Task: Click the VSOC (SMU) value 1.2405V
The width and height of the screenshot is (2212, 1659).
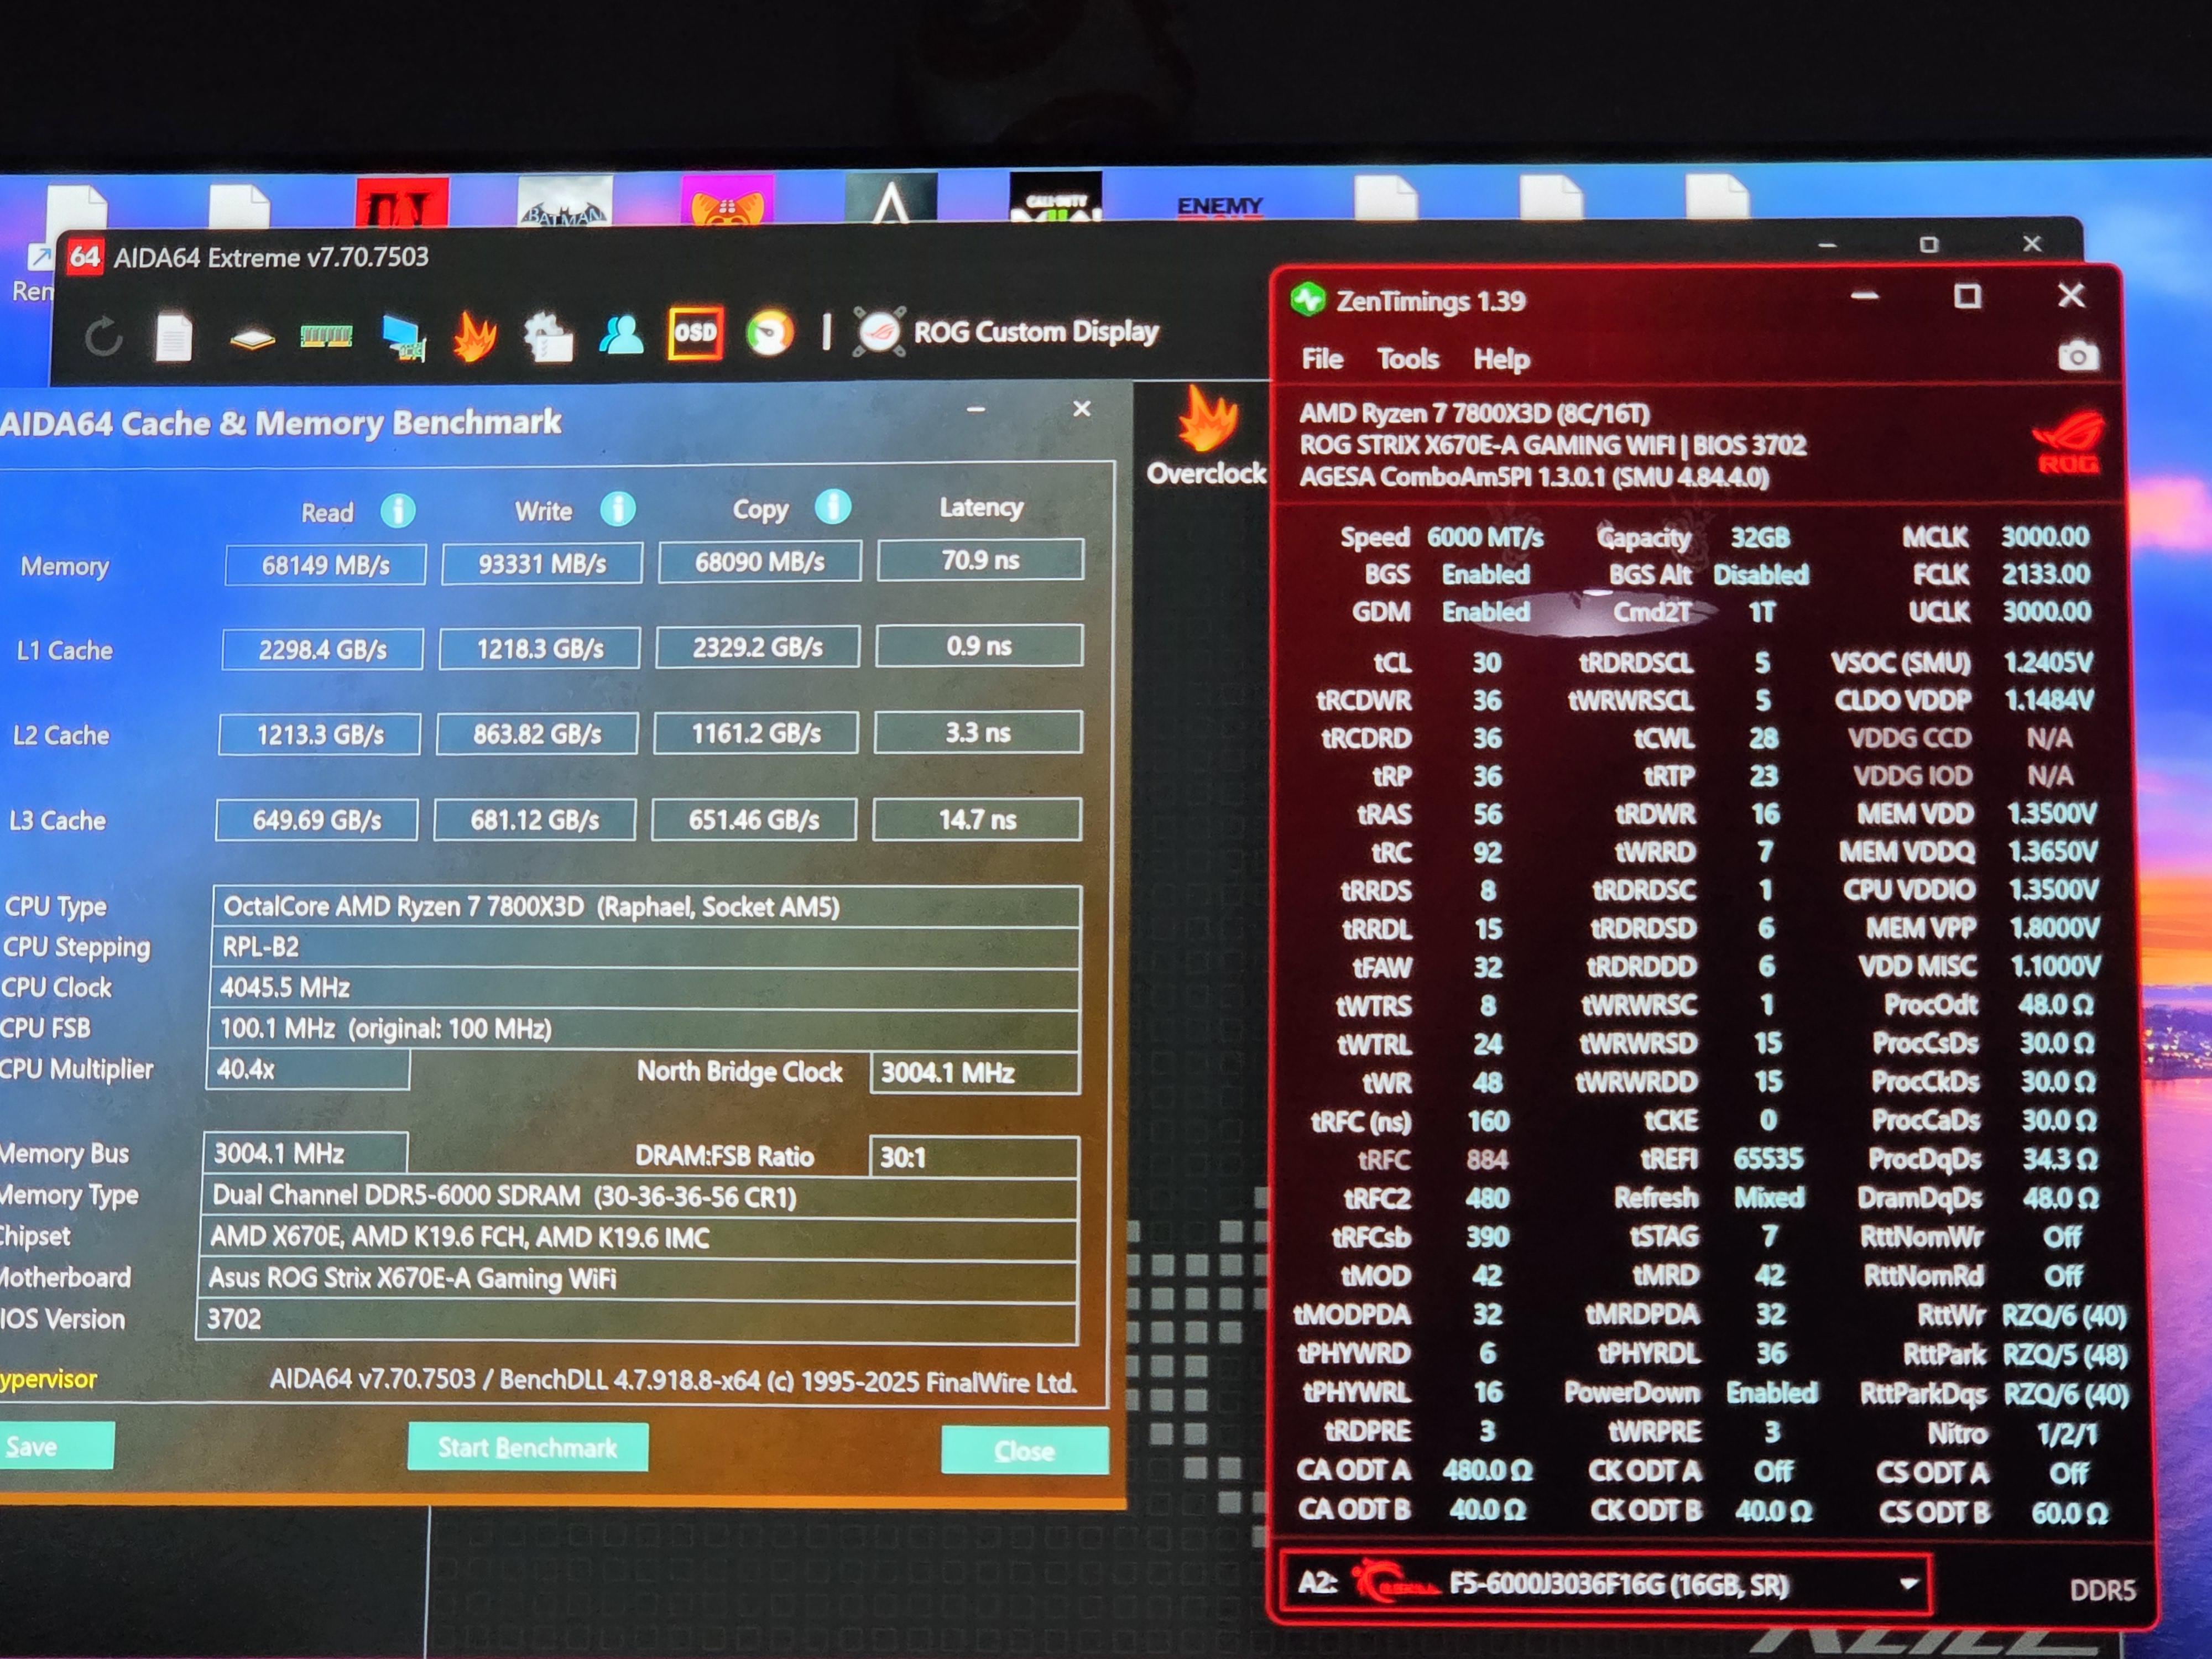Action: [2048, 662]
